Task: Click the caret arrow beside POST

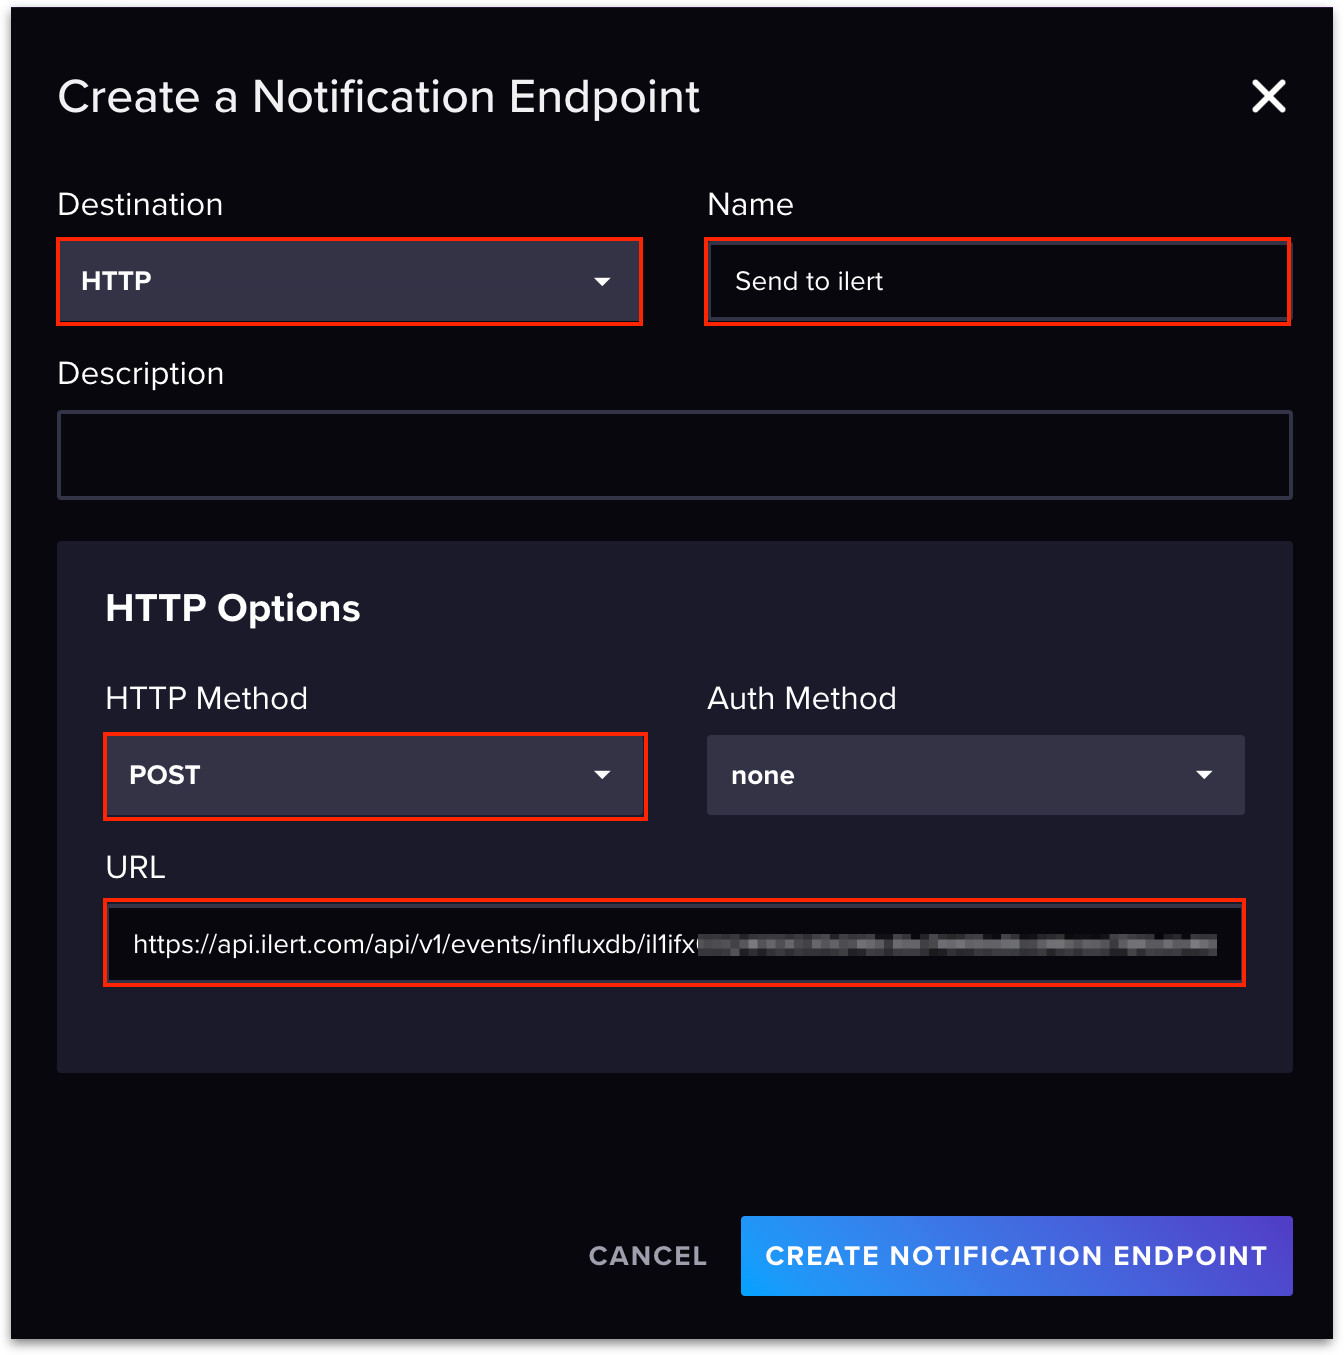Action: (x=602, y=775)
